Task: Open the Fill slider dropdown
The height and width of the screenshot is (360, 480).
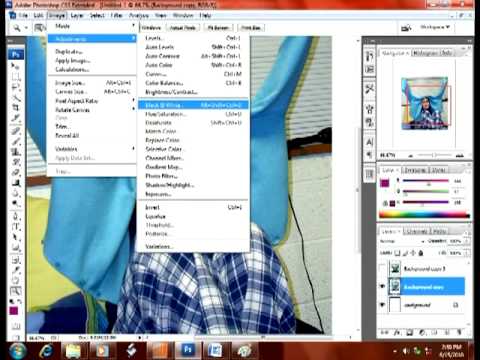Action: tap(467, 253)
